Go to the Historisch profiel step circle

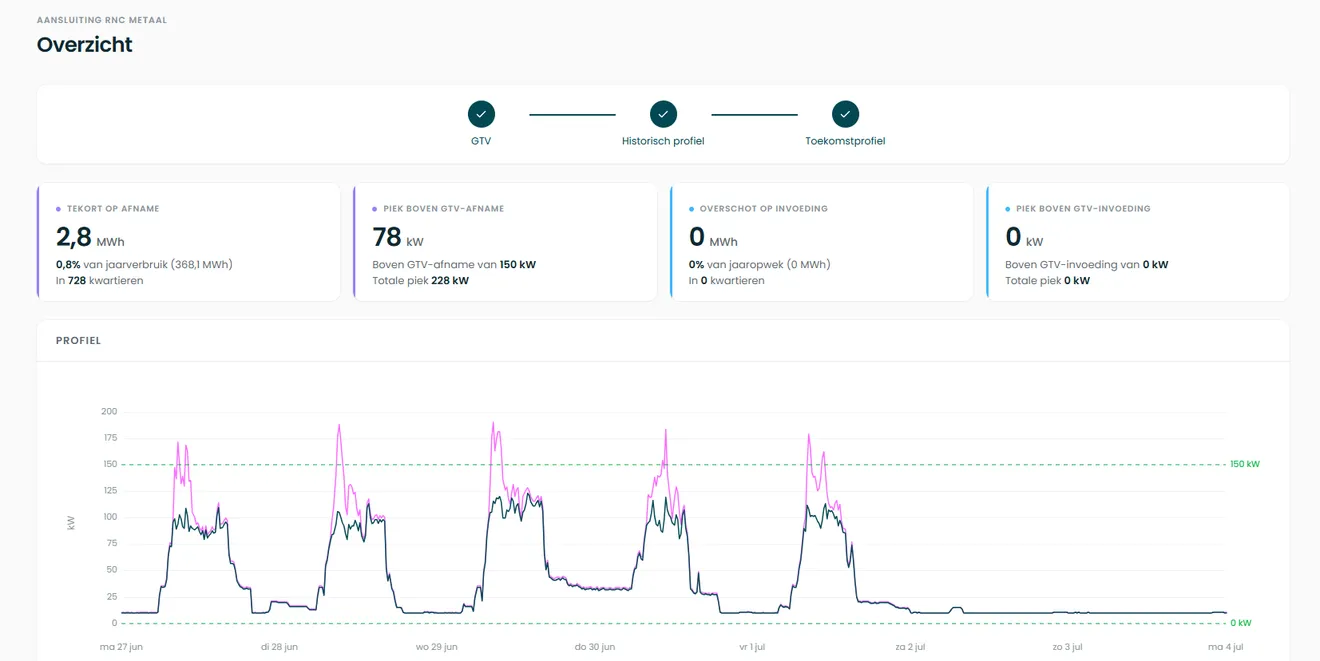(x=663, y=114)
